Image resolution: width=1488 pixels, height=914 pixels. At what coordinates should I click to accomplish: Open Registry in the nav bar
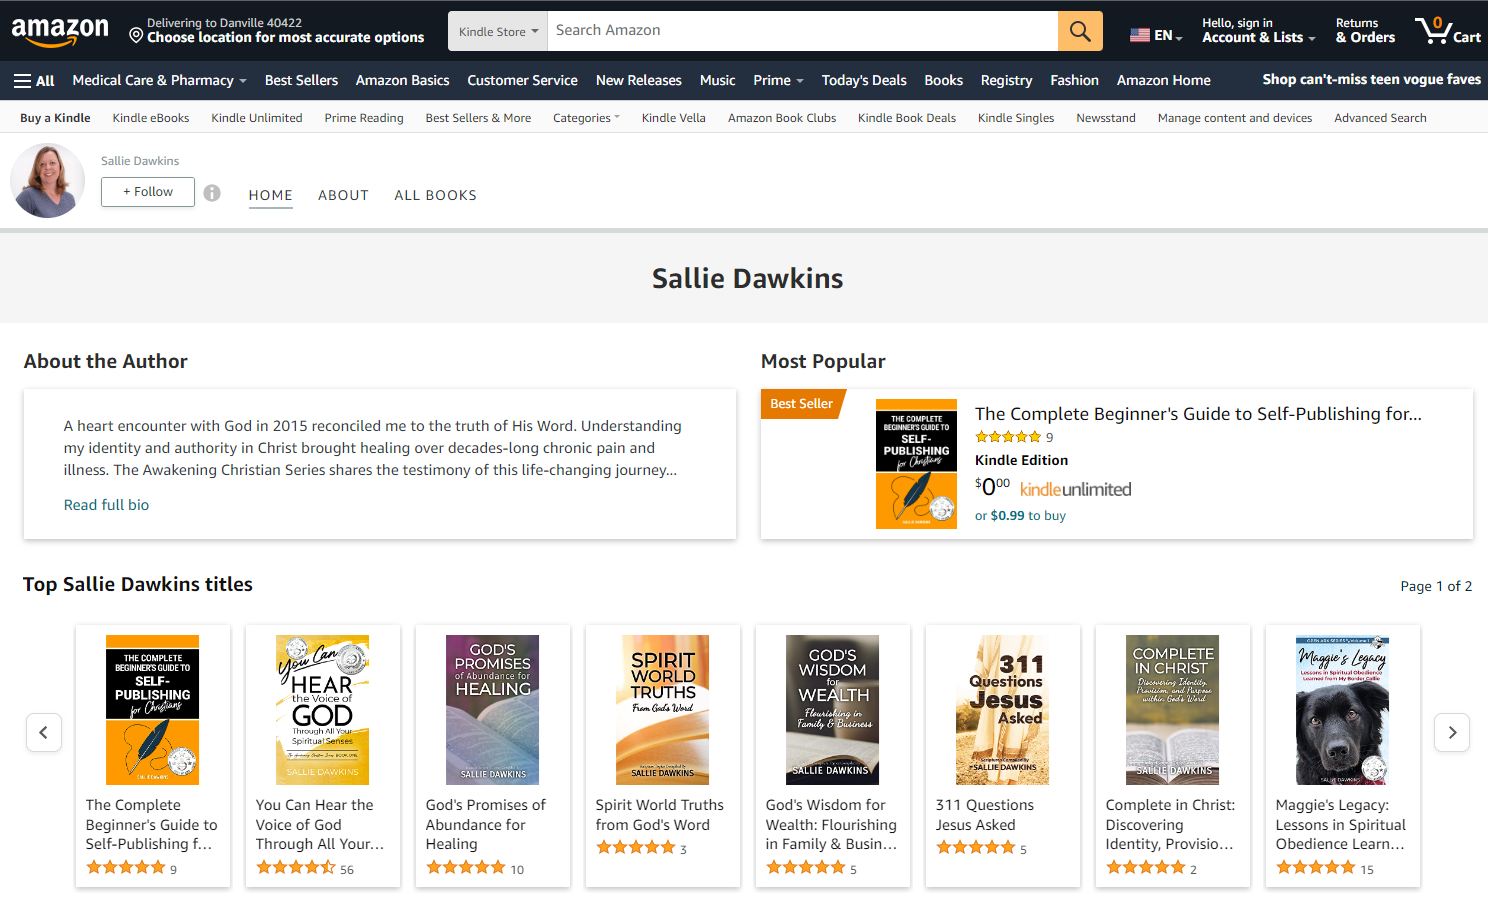point(1006,80)
